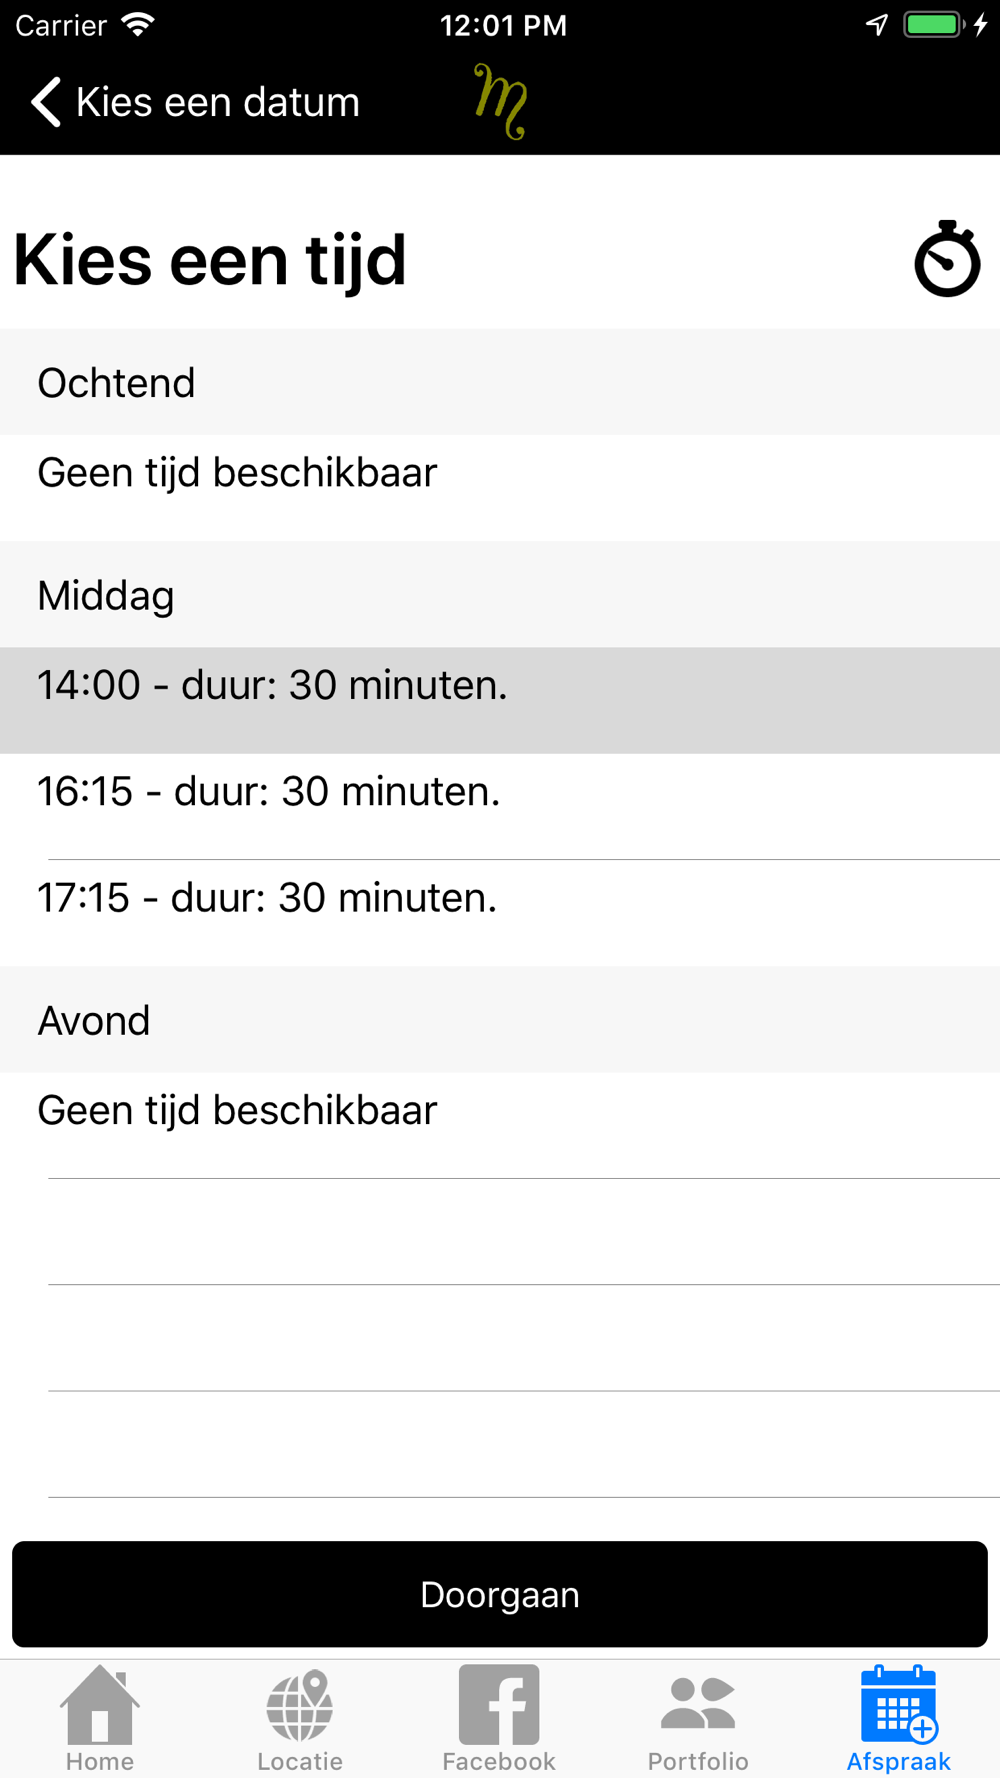Open the Locatie globe icon
1000x1778 pixels.
pos(300,1705)
